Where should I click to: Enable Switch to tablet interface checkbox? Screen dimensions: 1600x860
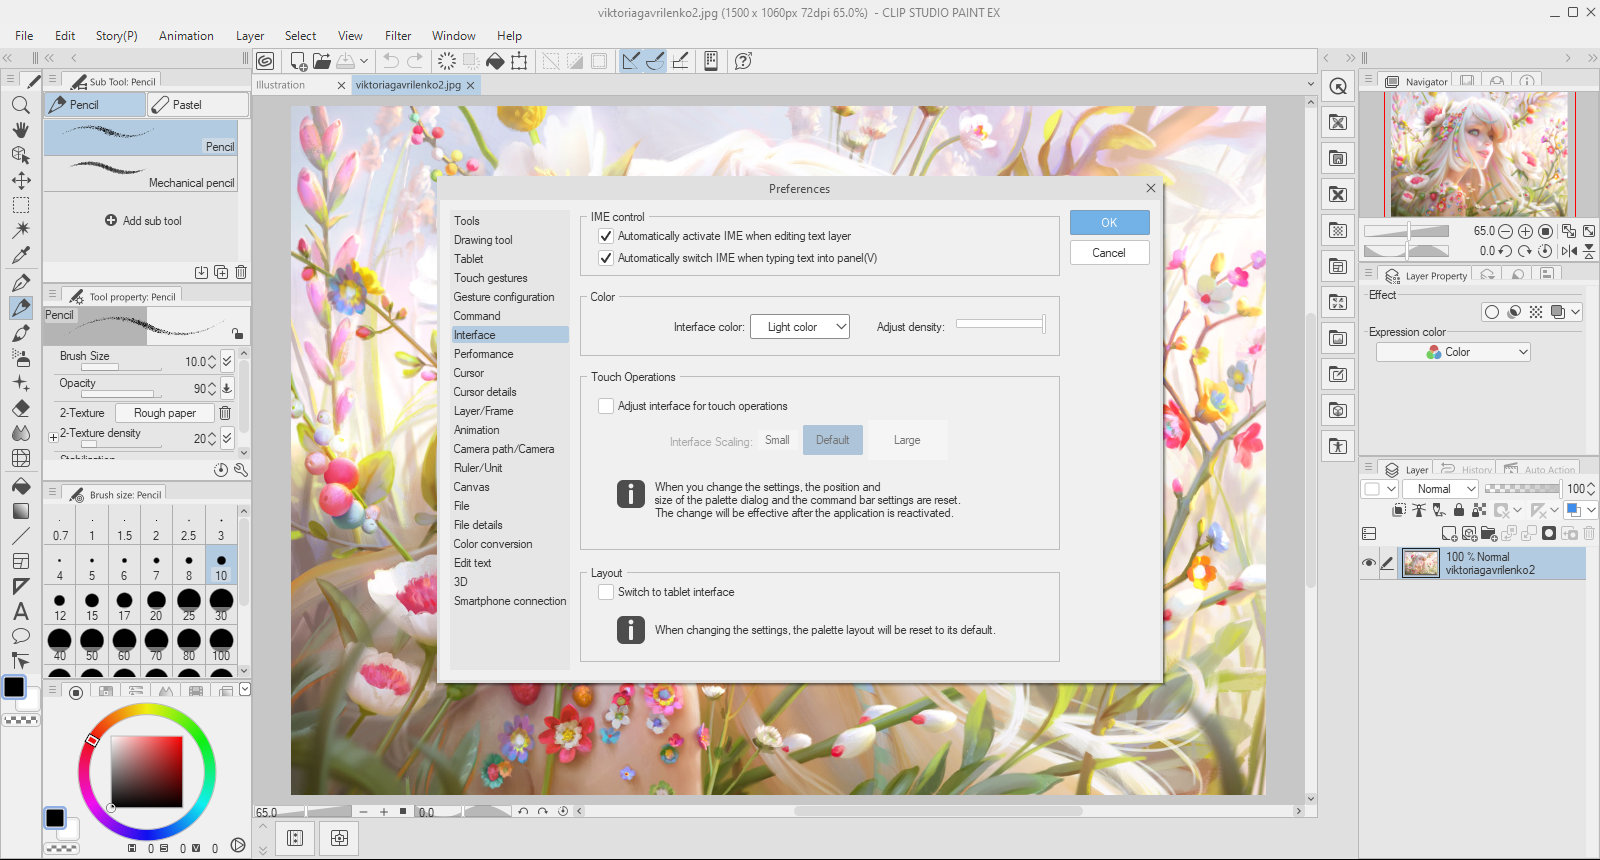click(x=606, y=592)
